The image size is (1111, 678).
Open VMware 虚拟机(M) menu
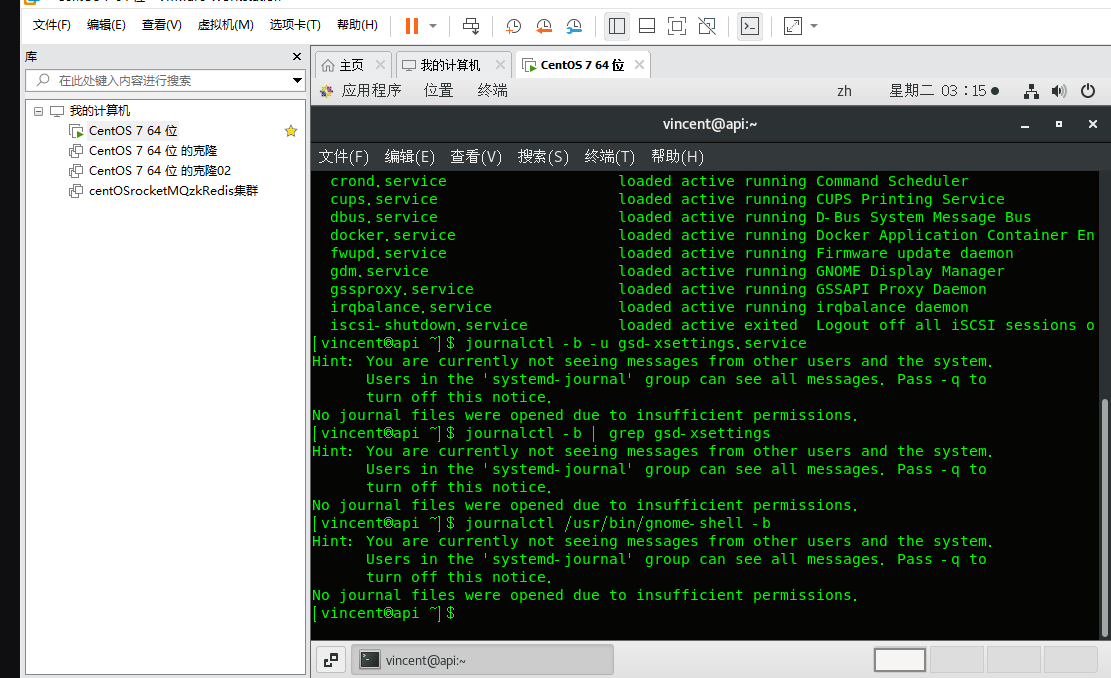(225, 25)
